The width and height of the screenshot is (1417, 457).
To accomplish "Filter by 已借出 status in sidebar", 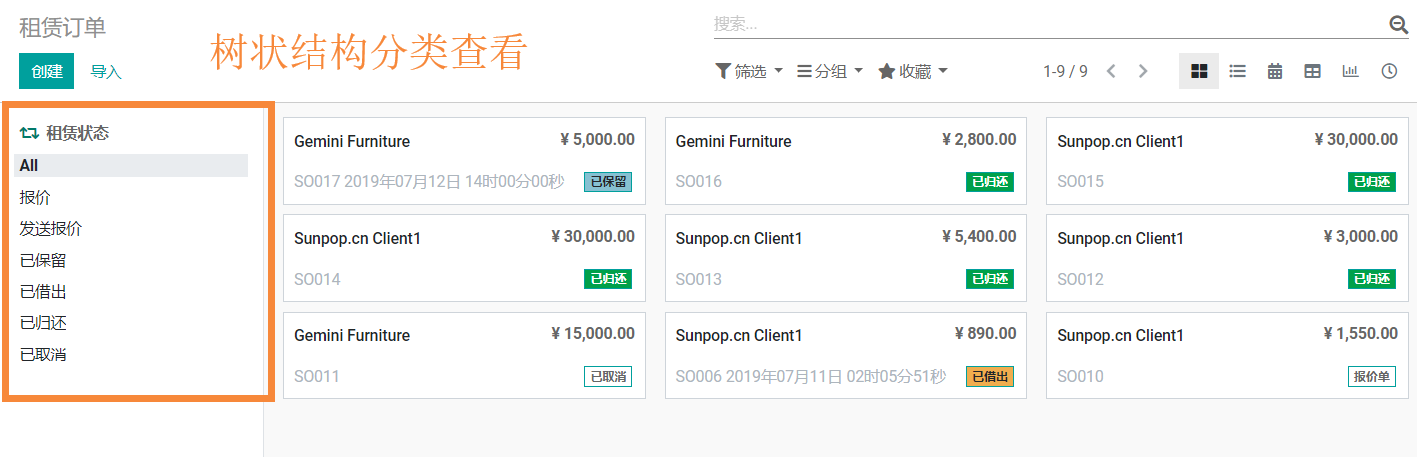I will 43,291.
